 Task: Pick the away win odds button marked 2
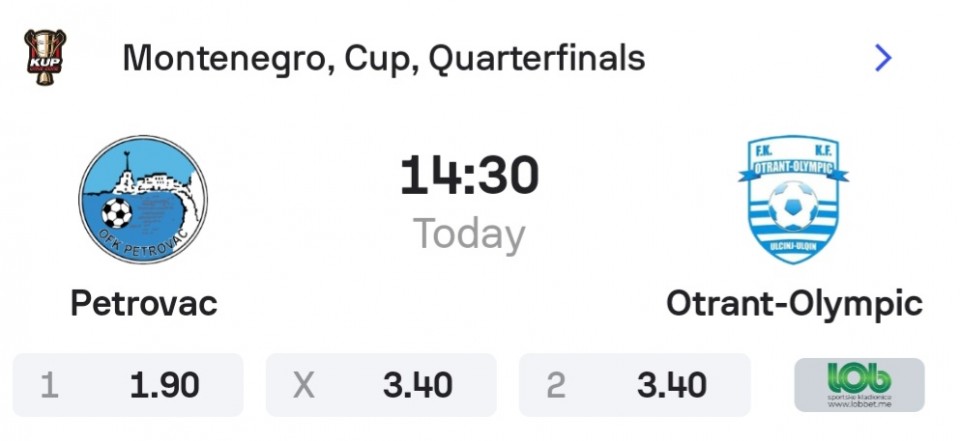pyautogui.click(x=634, y=385)
